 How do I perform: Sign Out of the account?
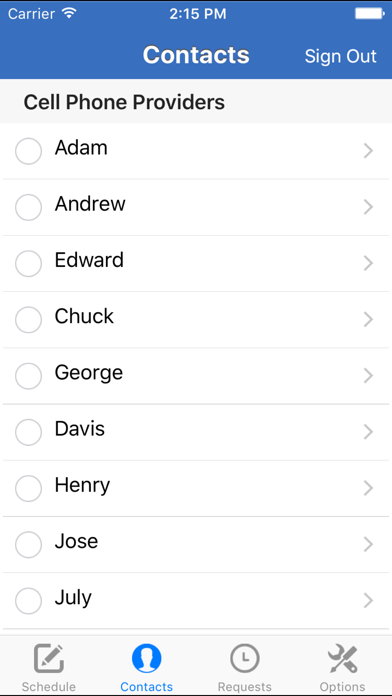pos(341,56)
